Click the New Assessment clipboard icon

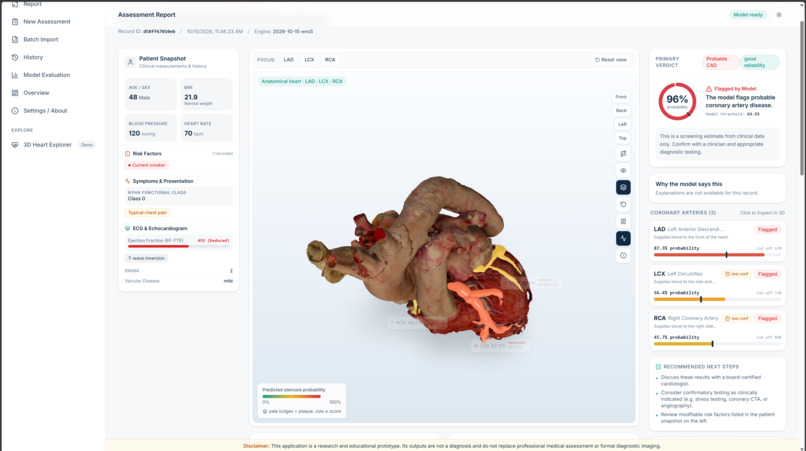(15, 22)
